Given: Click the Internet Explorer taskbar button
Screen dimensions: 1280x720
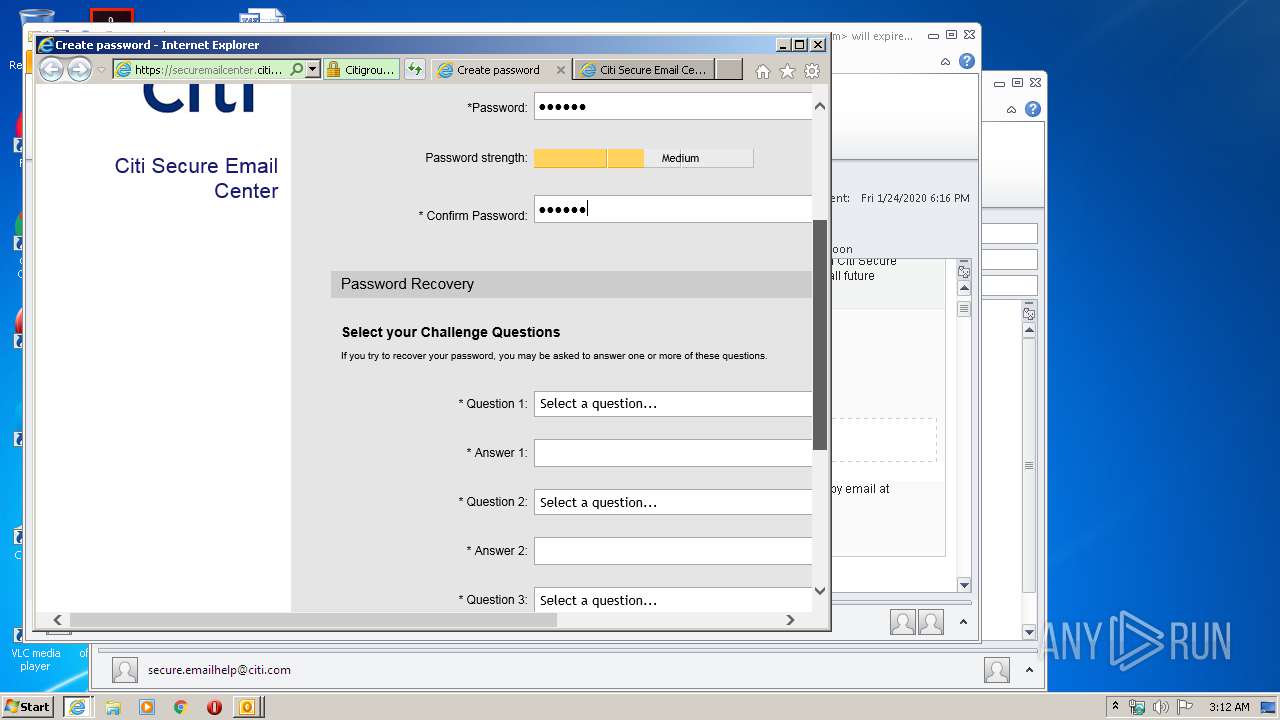Looking at the screenshot, I should click(77, 707).
